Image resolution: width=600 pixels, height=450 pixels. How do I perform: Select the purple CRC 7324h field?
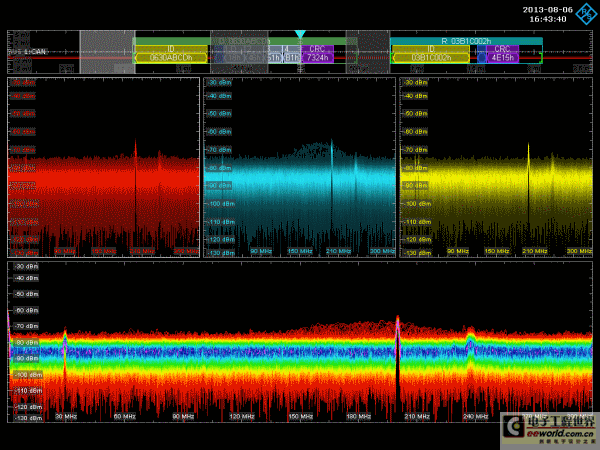pos(317,54)
